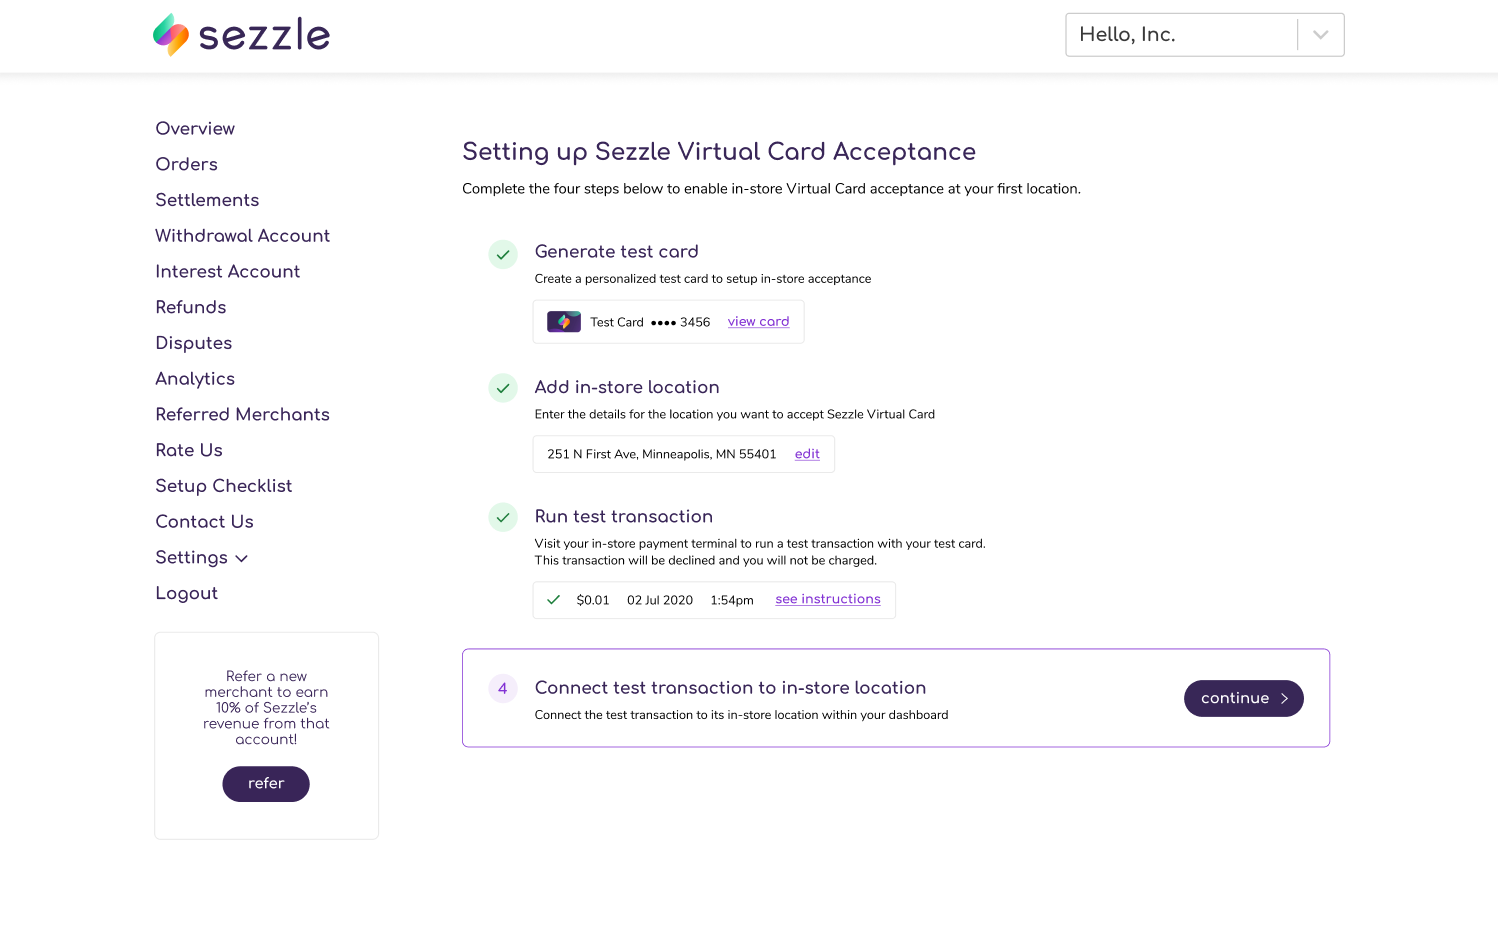Click the view card link
The height and width of the screenshot is (938, 1498).
pyautogui.click(x=759, y=322)
